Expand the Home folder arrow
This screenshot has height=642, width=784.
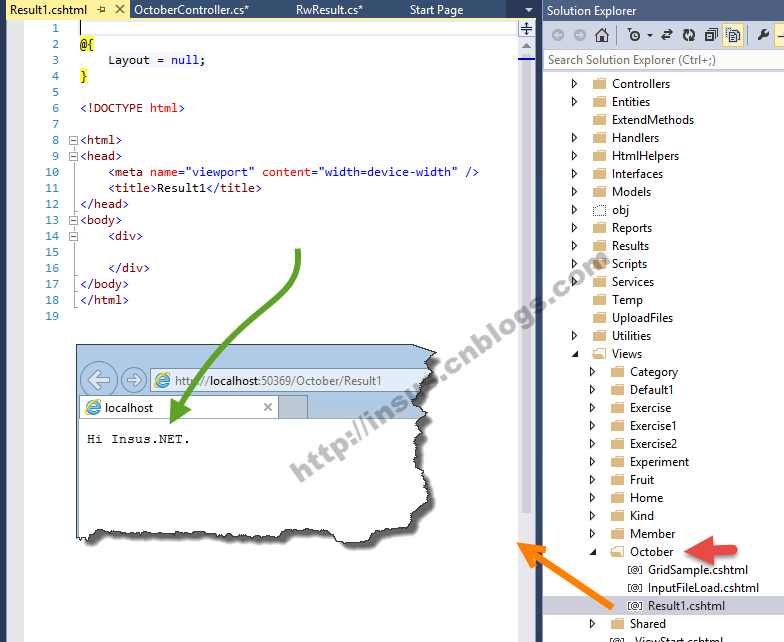point(592,498)
